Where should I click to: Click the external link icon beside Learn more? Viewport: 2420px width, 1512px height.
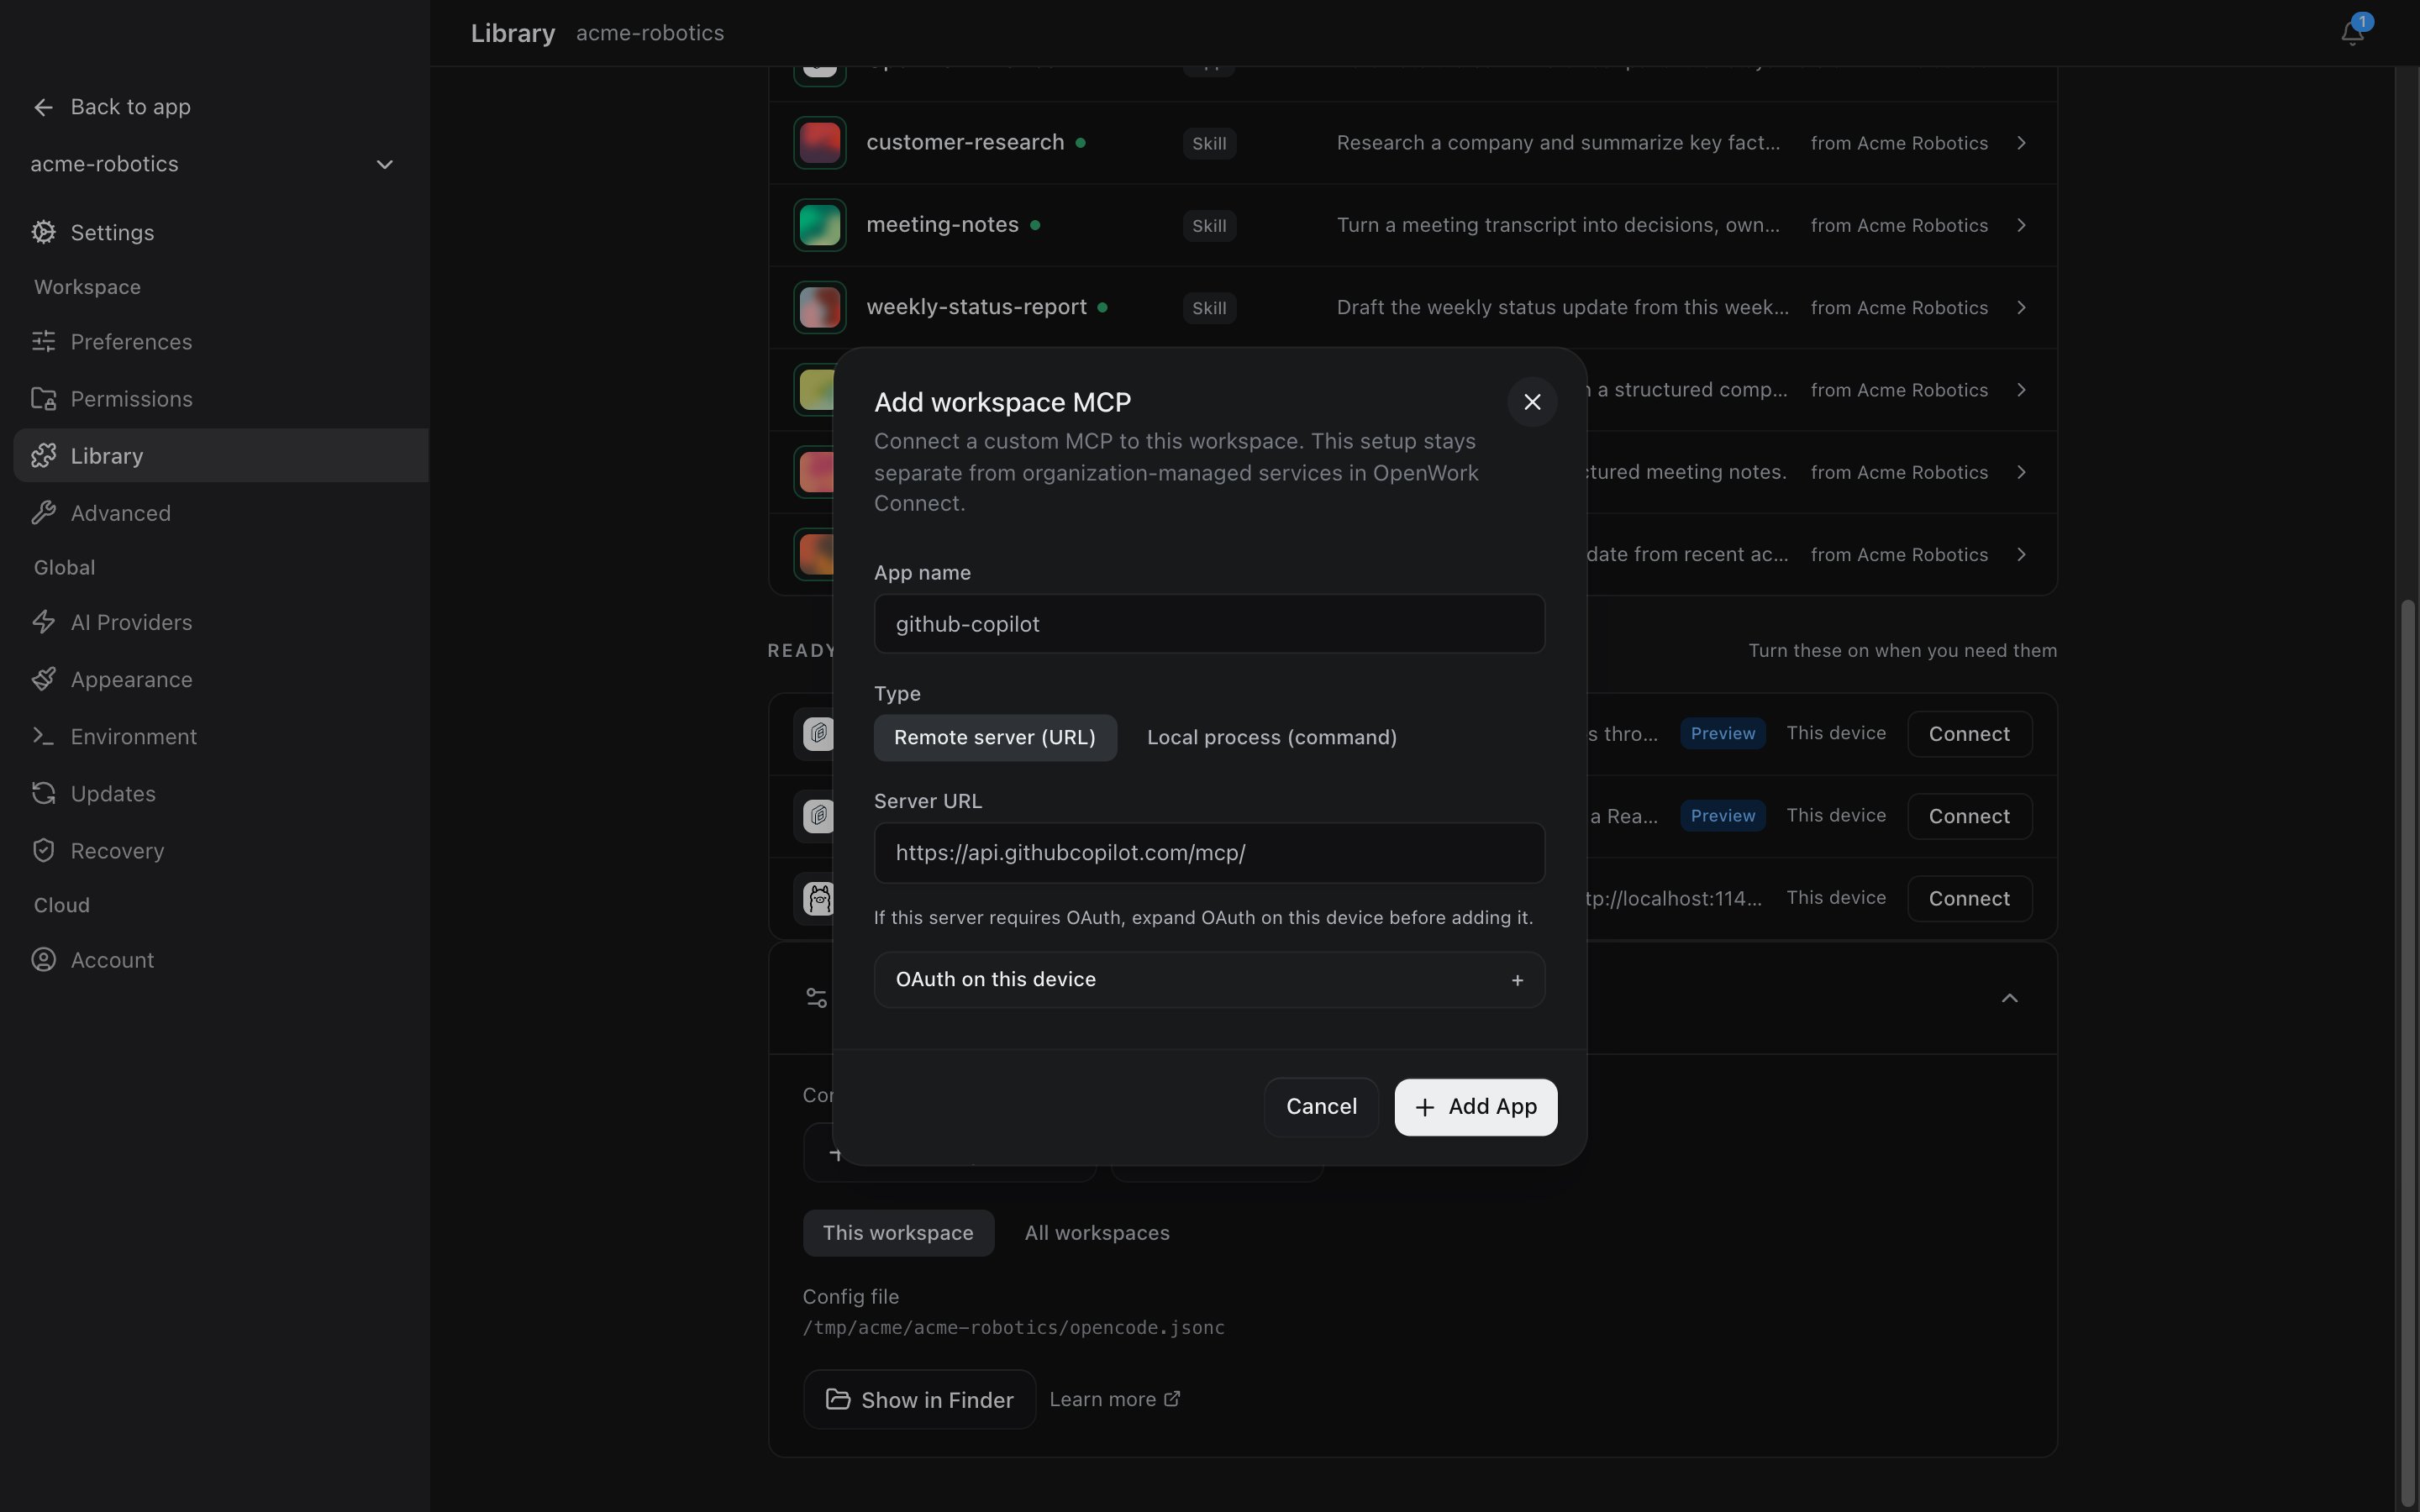[1172, 1398]
